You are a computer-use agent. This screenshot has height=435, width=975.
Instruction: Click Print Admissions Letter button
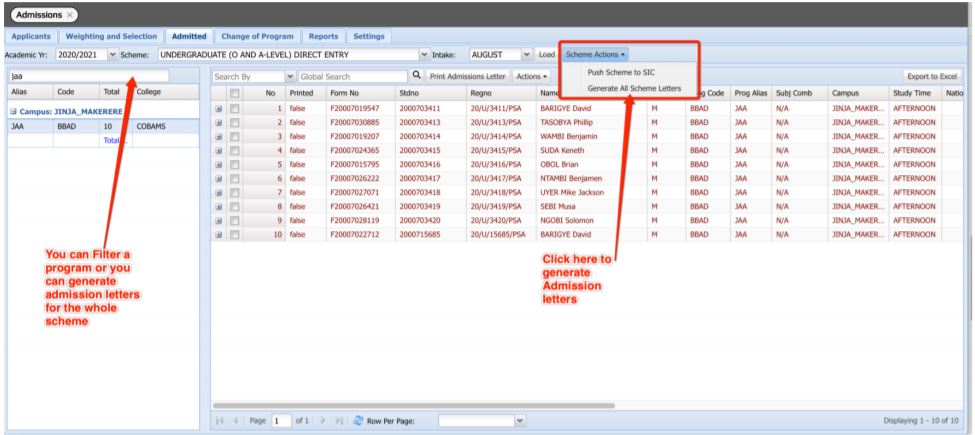(x=468, y=76)
